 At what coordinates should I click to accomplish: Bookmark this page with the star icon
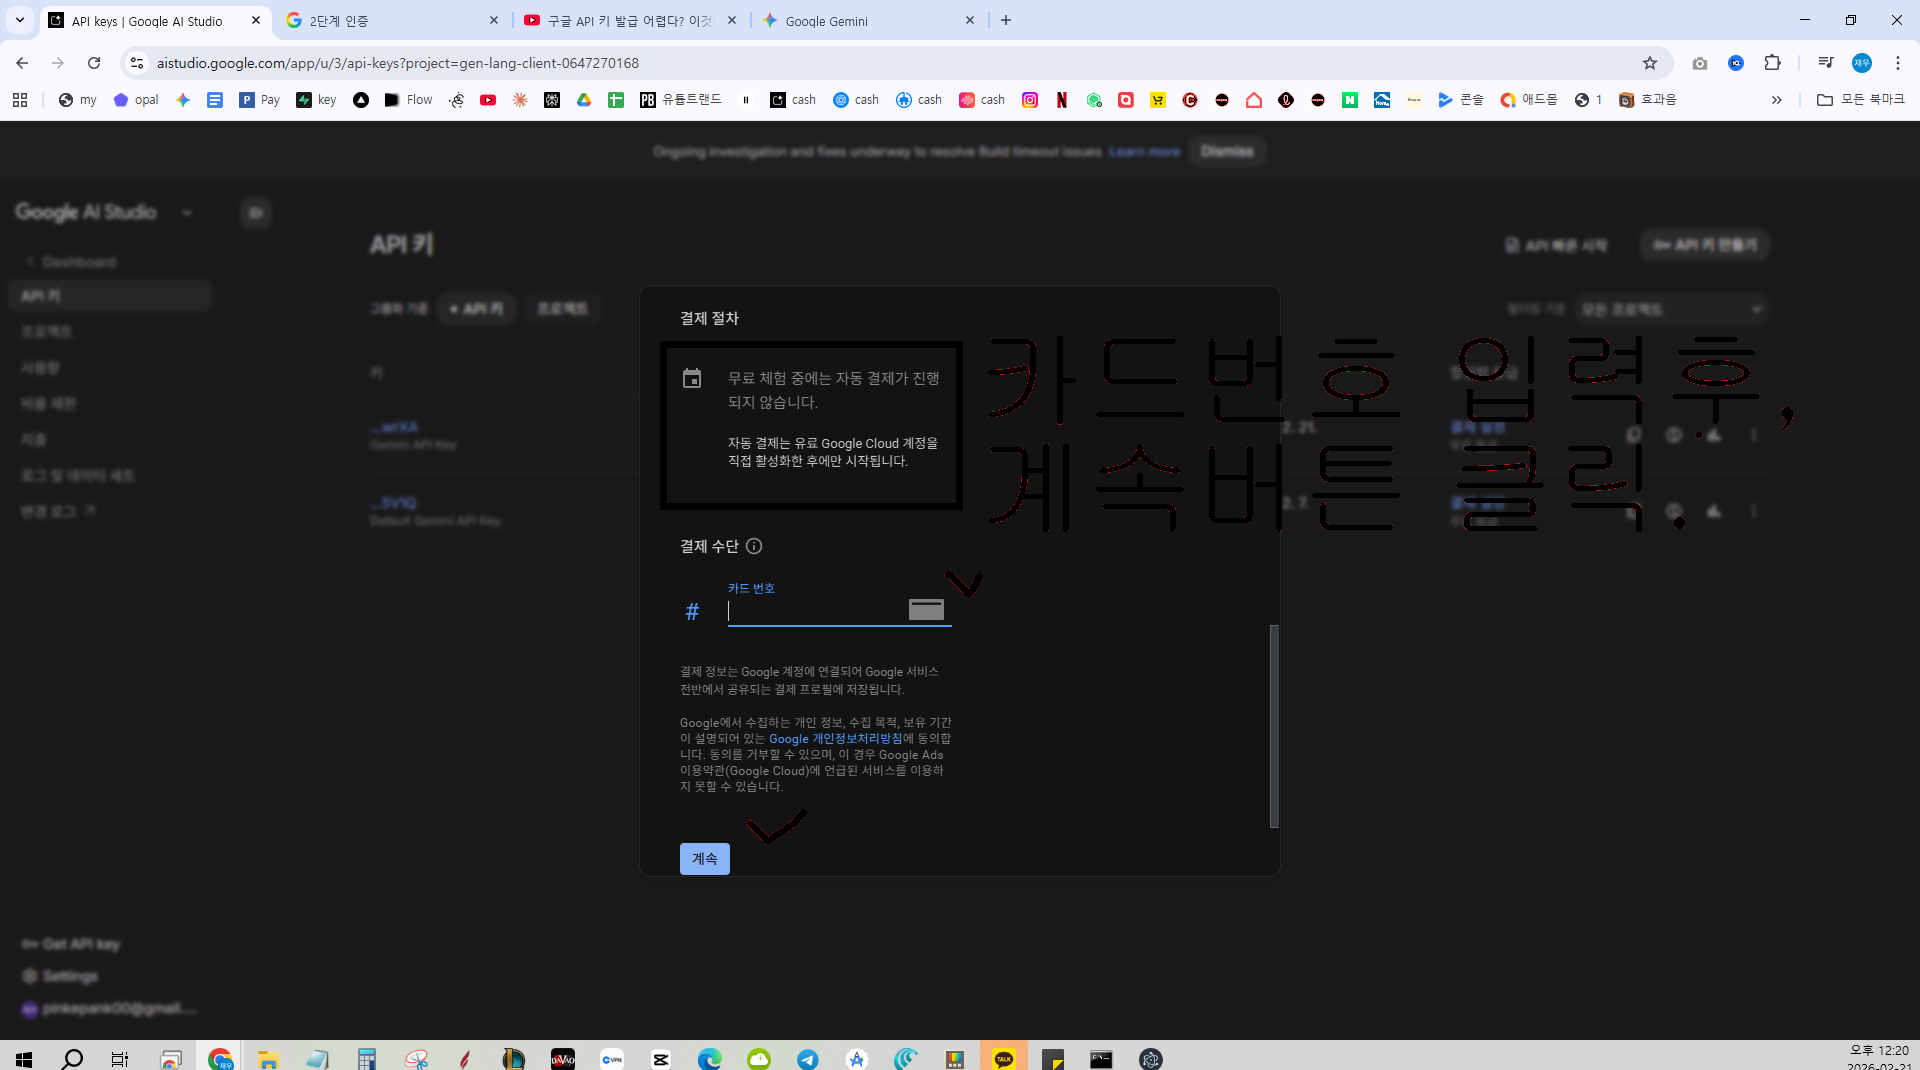[1650, 63]
